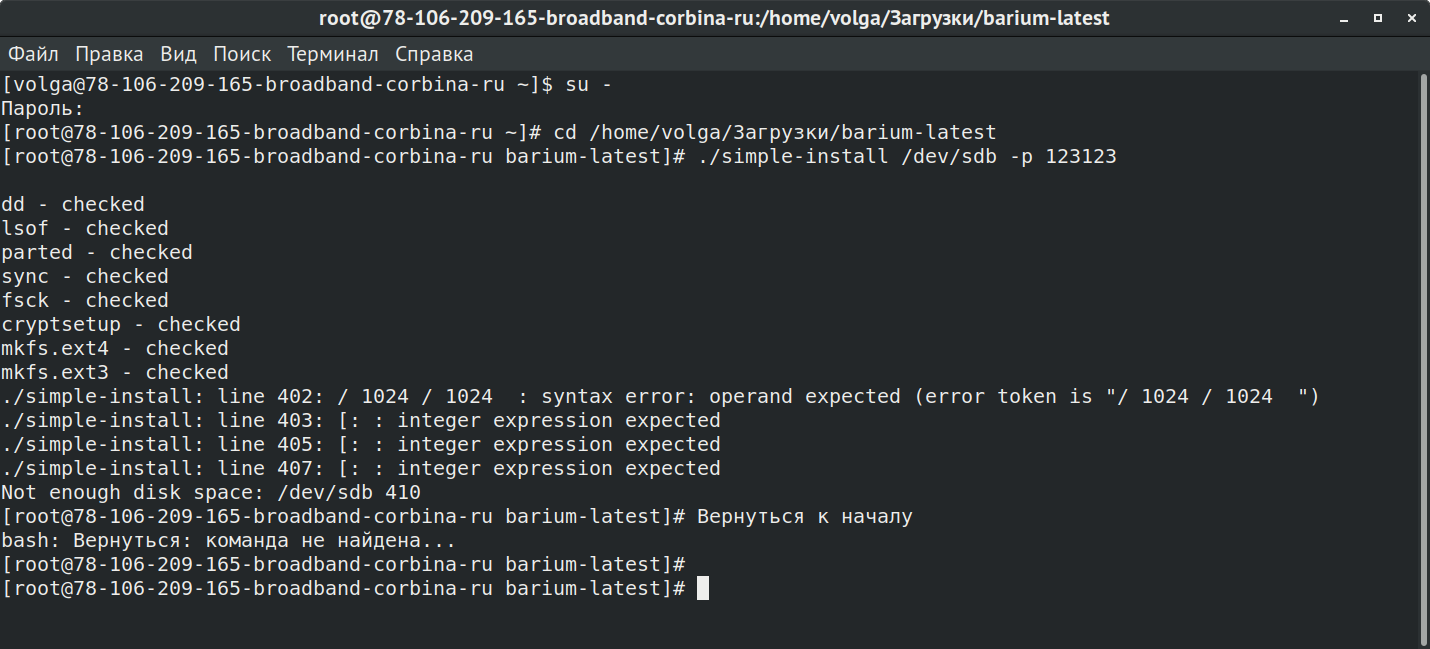Open the Файл menu
This screenshot has width=1430, height=649.
[x=33, y=54]
